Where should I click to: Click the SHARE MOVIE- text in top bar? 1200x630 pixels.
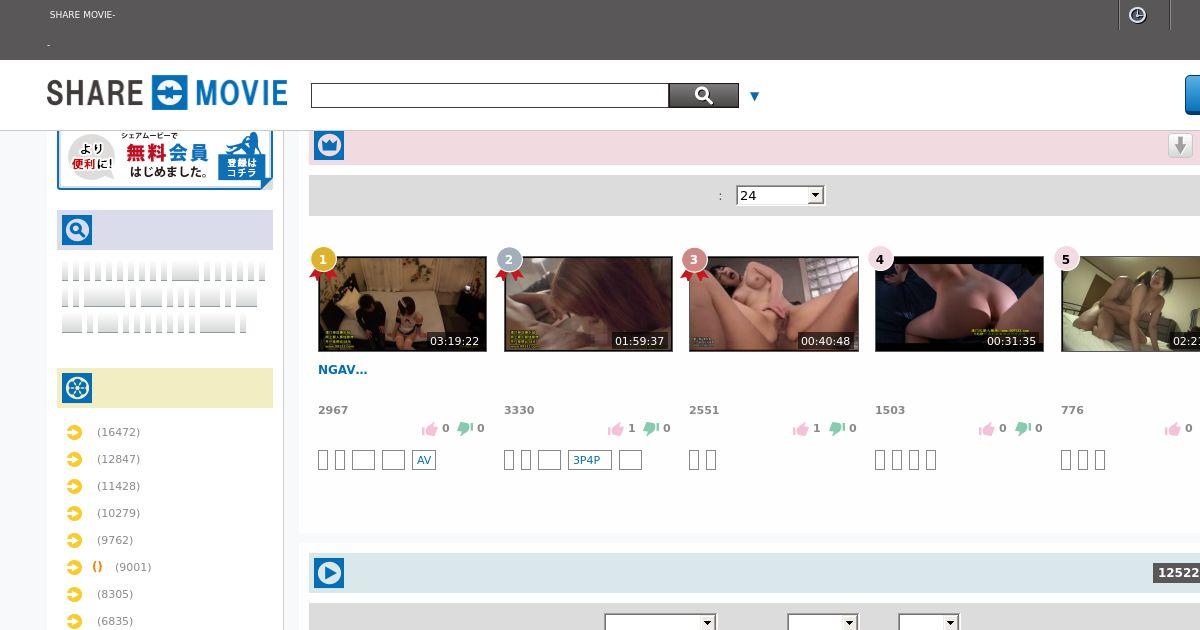click(x=82, y=15)
